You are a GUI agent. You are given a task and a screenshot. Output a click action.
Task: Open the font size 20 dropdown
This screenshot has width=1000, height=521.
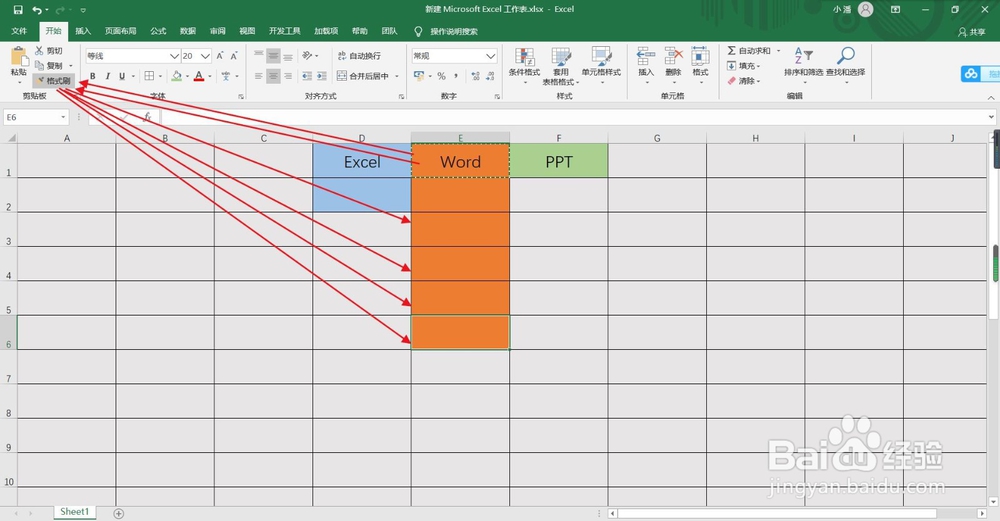tap(205, 56)
